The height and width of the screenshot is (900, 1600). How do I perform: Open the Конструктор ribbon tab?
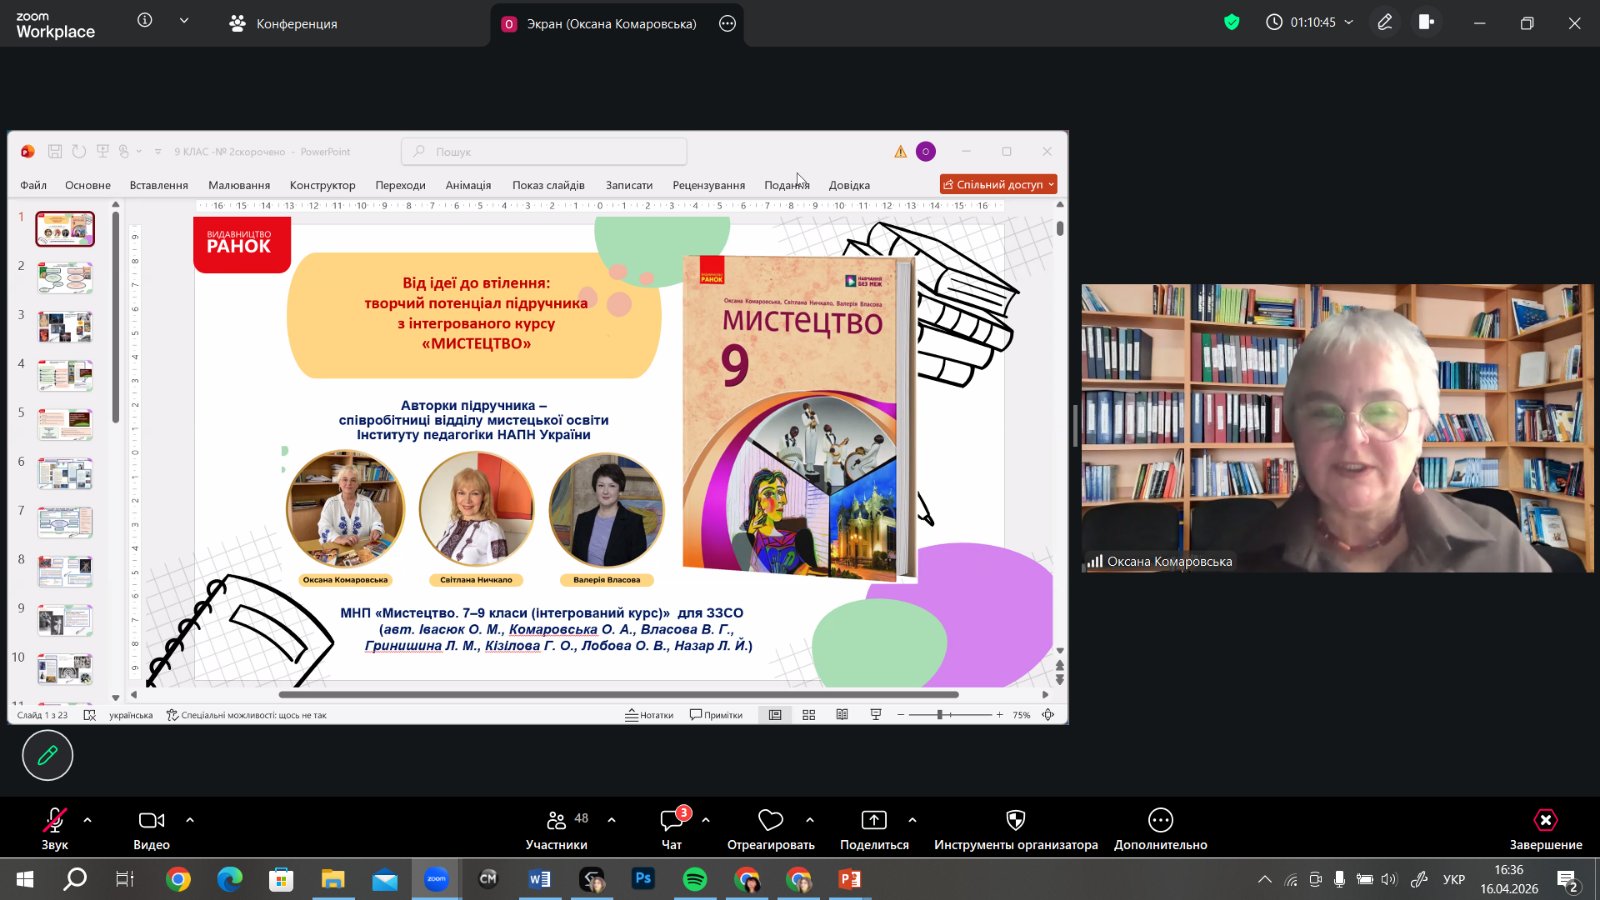(322, 185)
